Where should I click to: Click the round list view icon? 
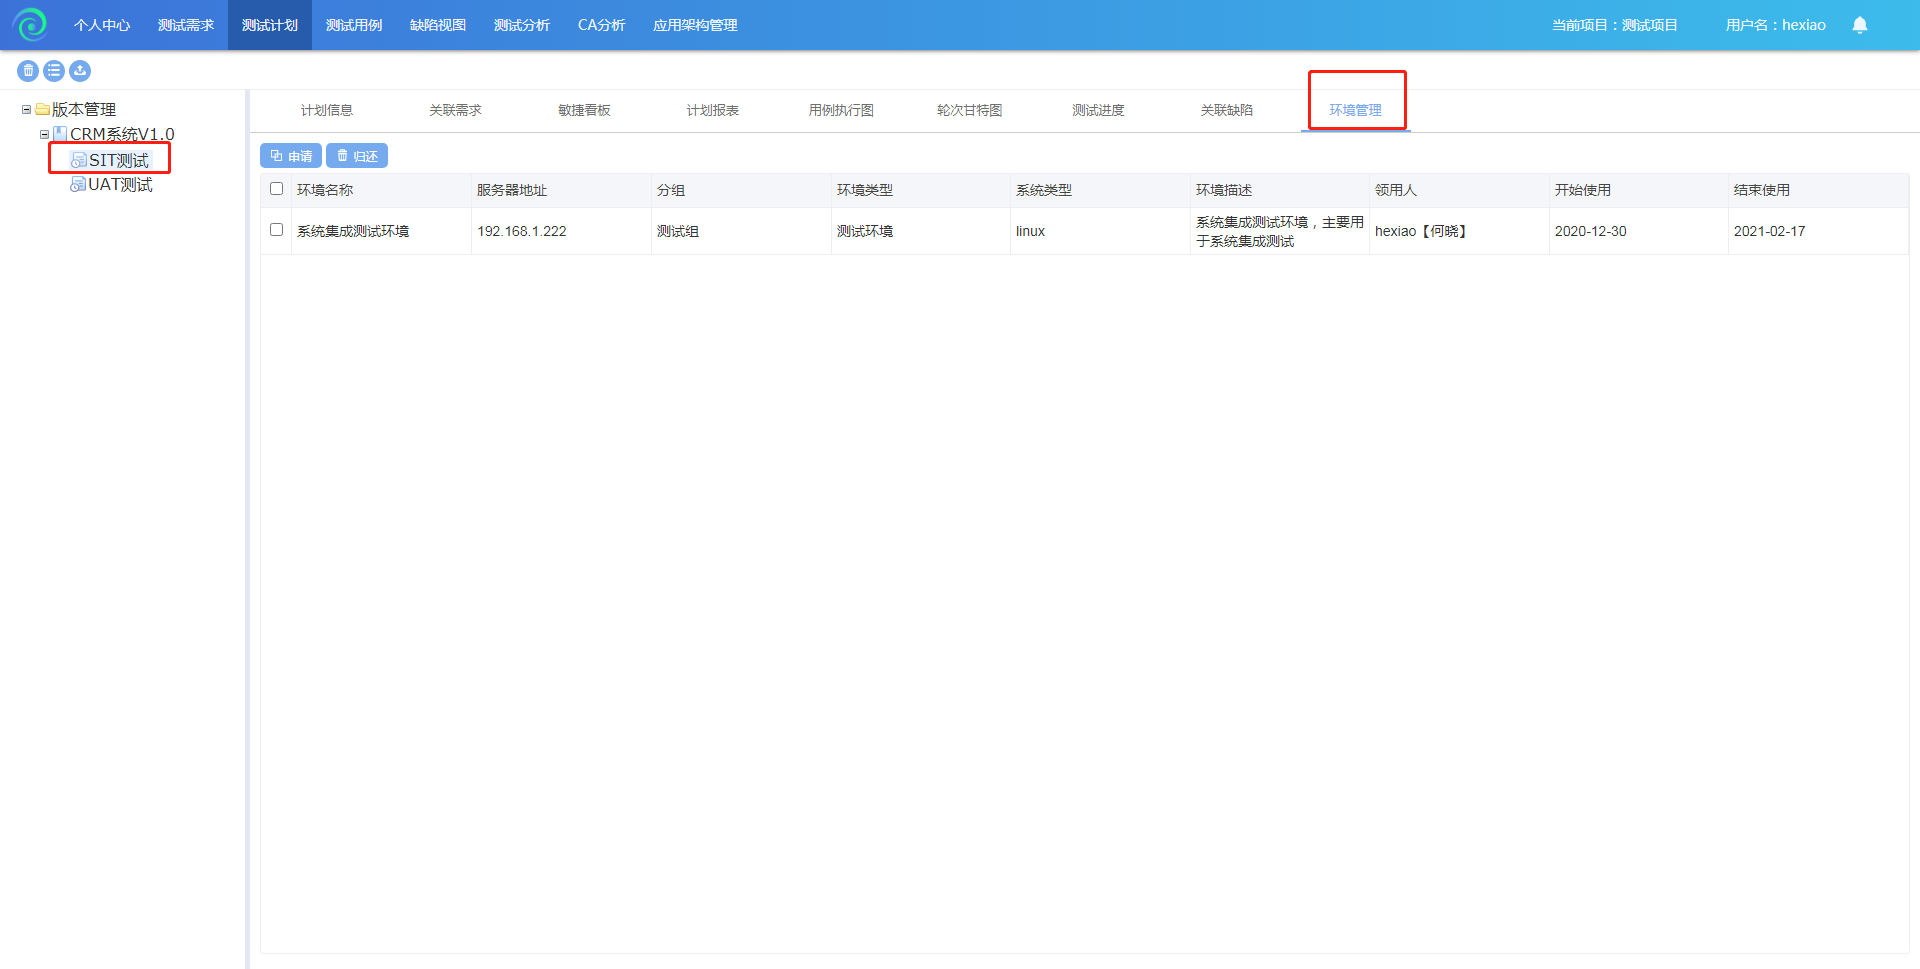pyautogui.click(x=54, y=71)
